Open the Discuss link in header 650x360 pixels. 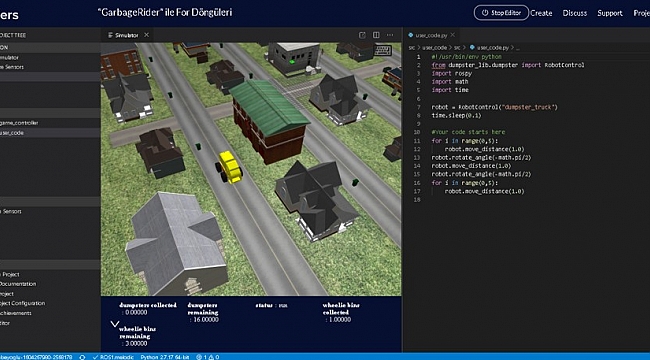pos(575,13)
